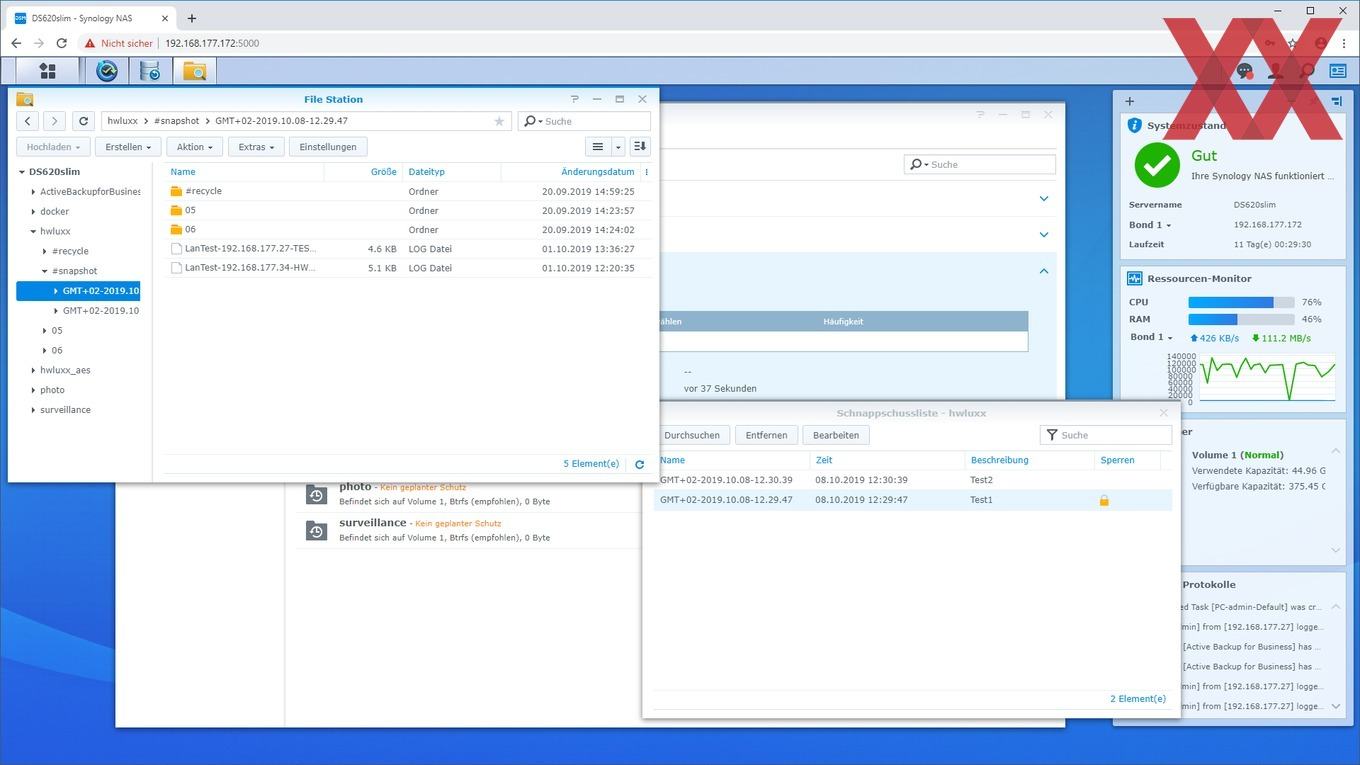This screenshot has height=765, width=1360.
Task: Go back in File Station navigation
Action: (x=28, y=121)
